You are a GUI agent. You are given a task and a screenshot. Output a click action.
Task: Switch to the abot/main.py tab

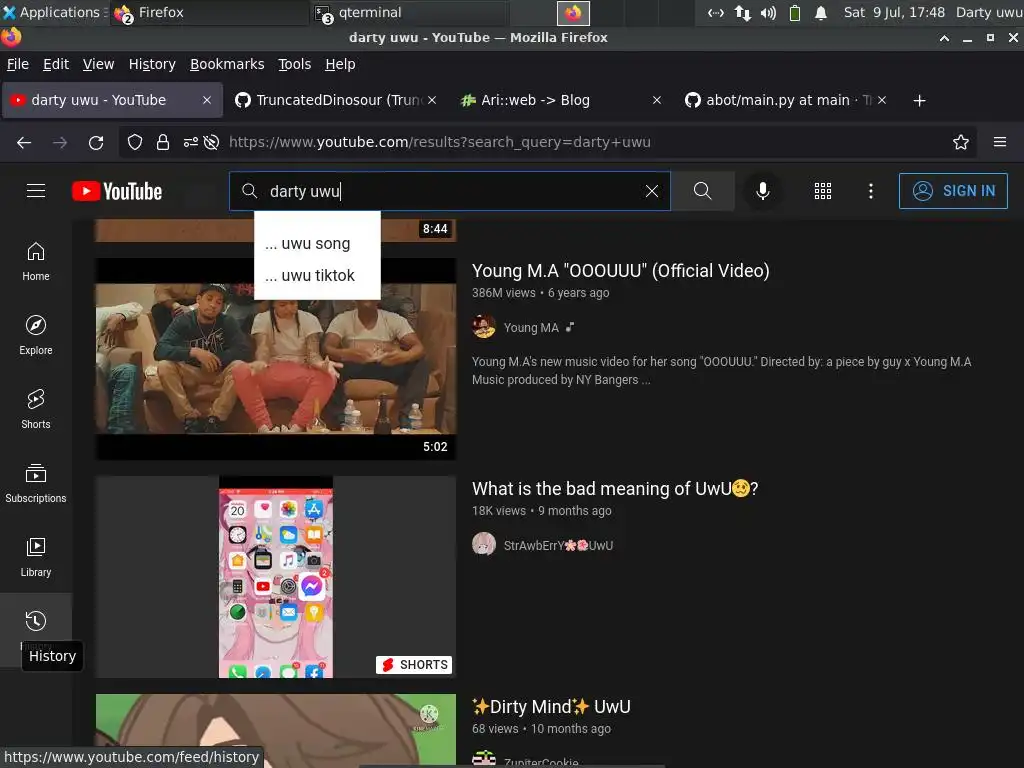(786, 101)
